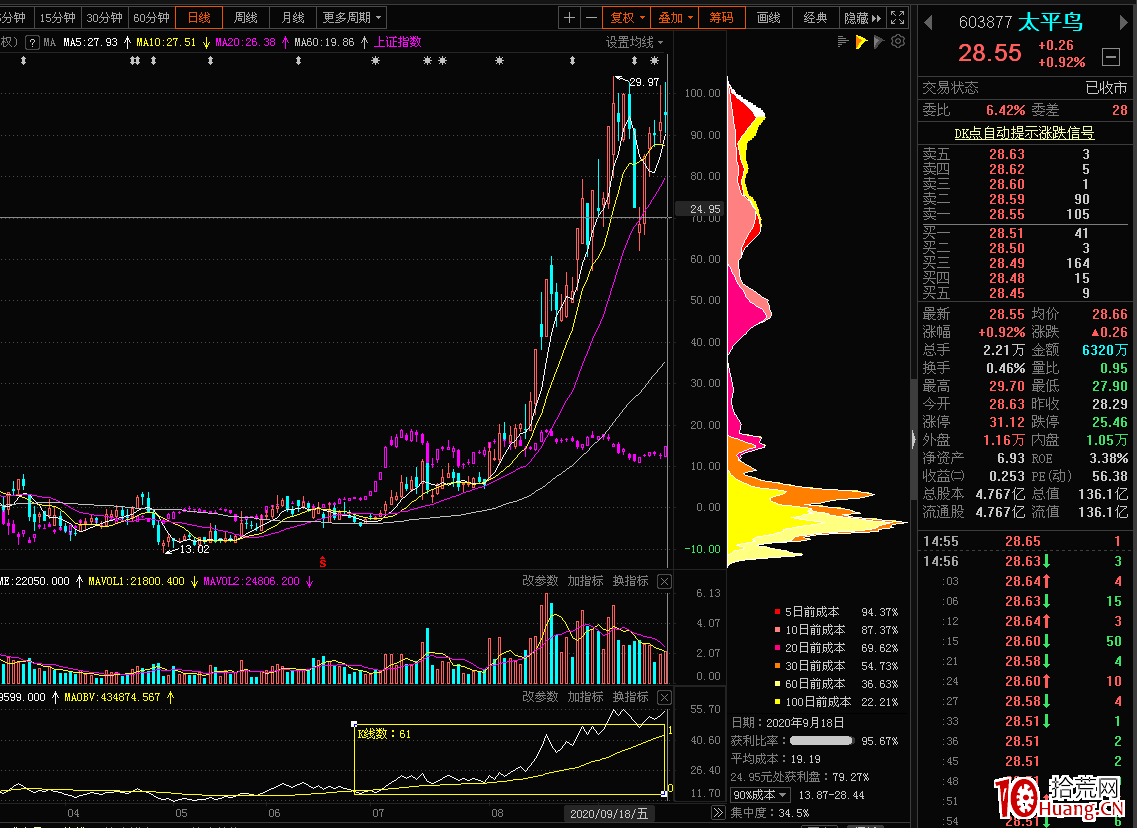Viewport: 1137px width, 828px height.
Task: Click the gray flame chip distribution icon
Action: pyautogui.click(x=879, y=42)
